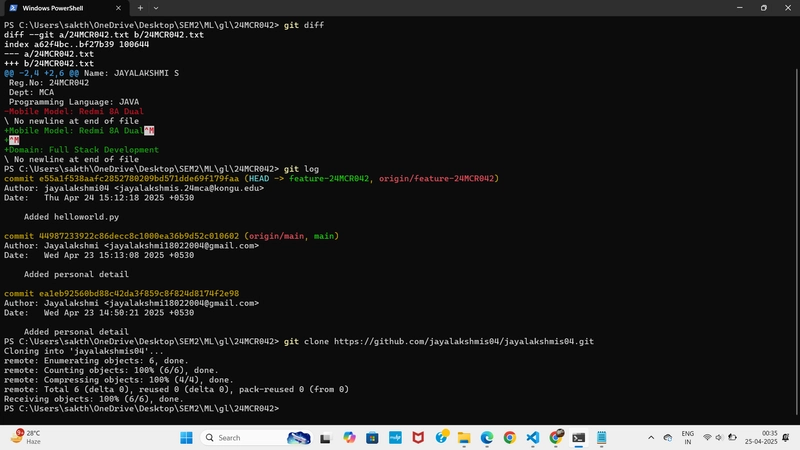Image resolution: width=800 pixels, height=450 pixels.
Task: Switch the ENG IN input language
Action: [688, 438]
